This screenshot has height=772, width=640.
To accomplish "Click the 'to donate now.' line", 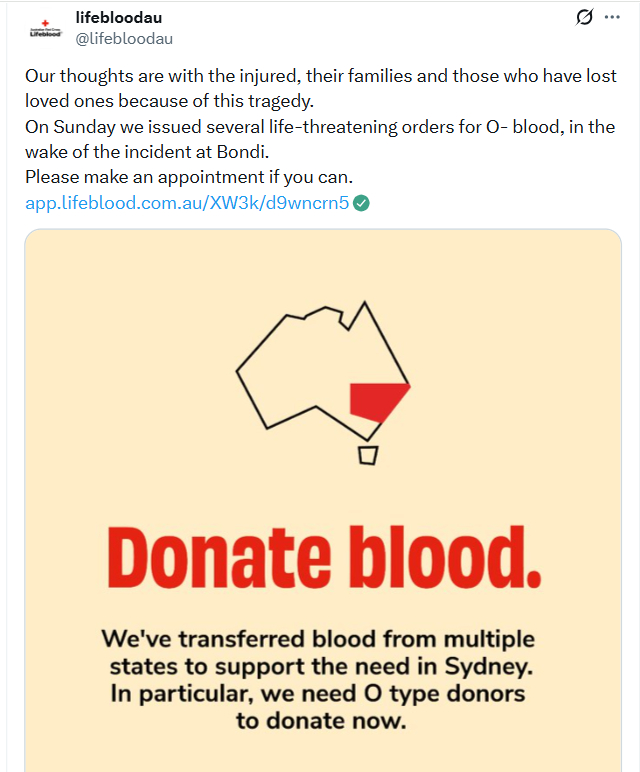I will pyautogui.click(x=321, y=721).
